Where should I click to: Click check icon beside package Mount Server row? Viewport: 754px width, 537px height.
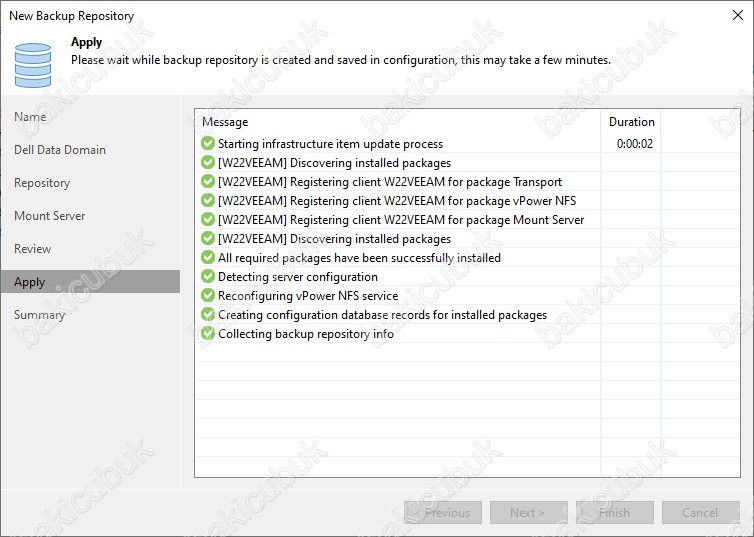coord(208,219)
